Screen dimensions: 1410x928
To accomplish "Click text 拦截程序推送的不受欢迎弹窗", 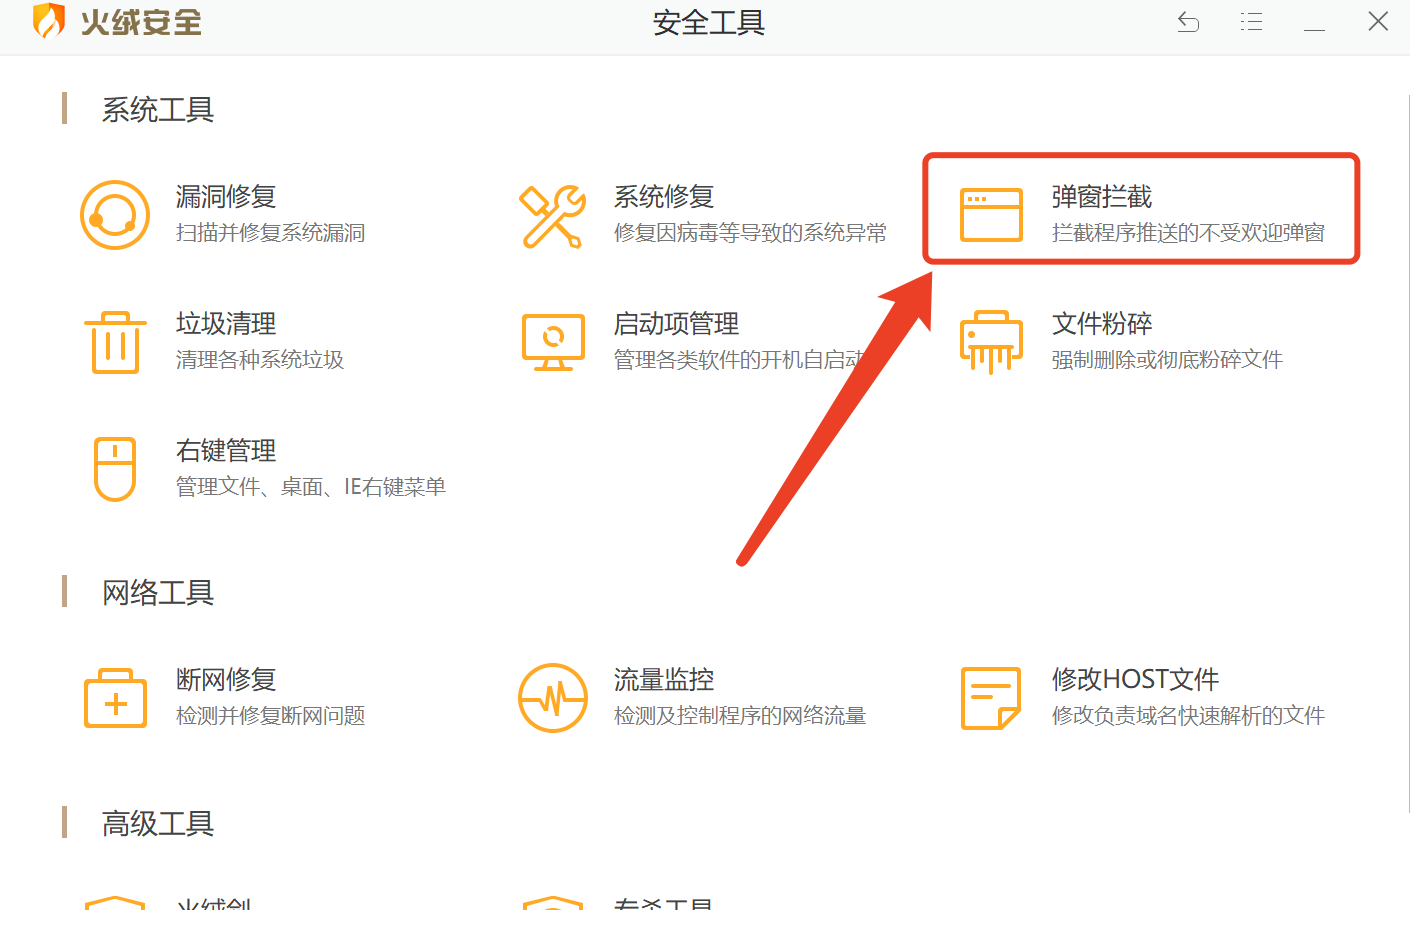I will pos(1188,233).
